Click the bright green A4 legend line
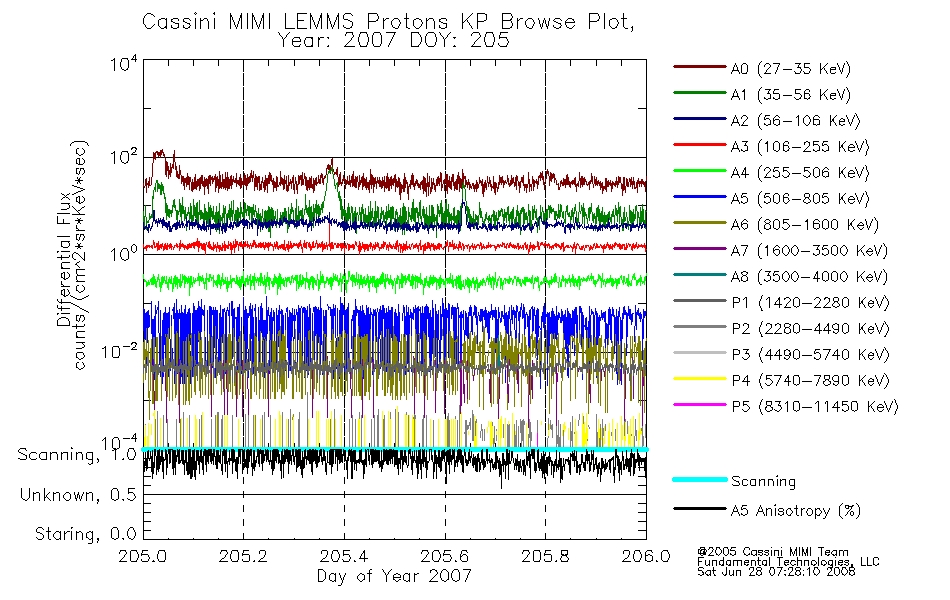The width and height of the screenshot is (950, 600). [700, 171]
